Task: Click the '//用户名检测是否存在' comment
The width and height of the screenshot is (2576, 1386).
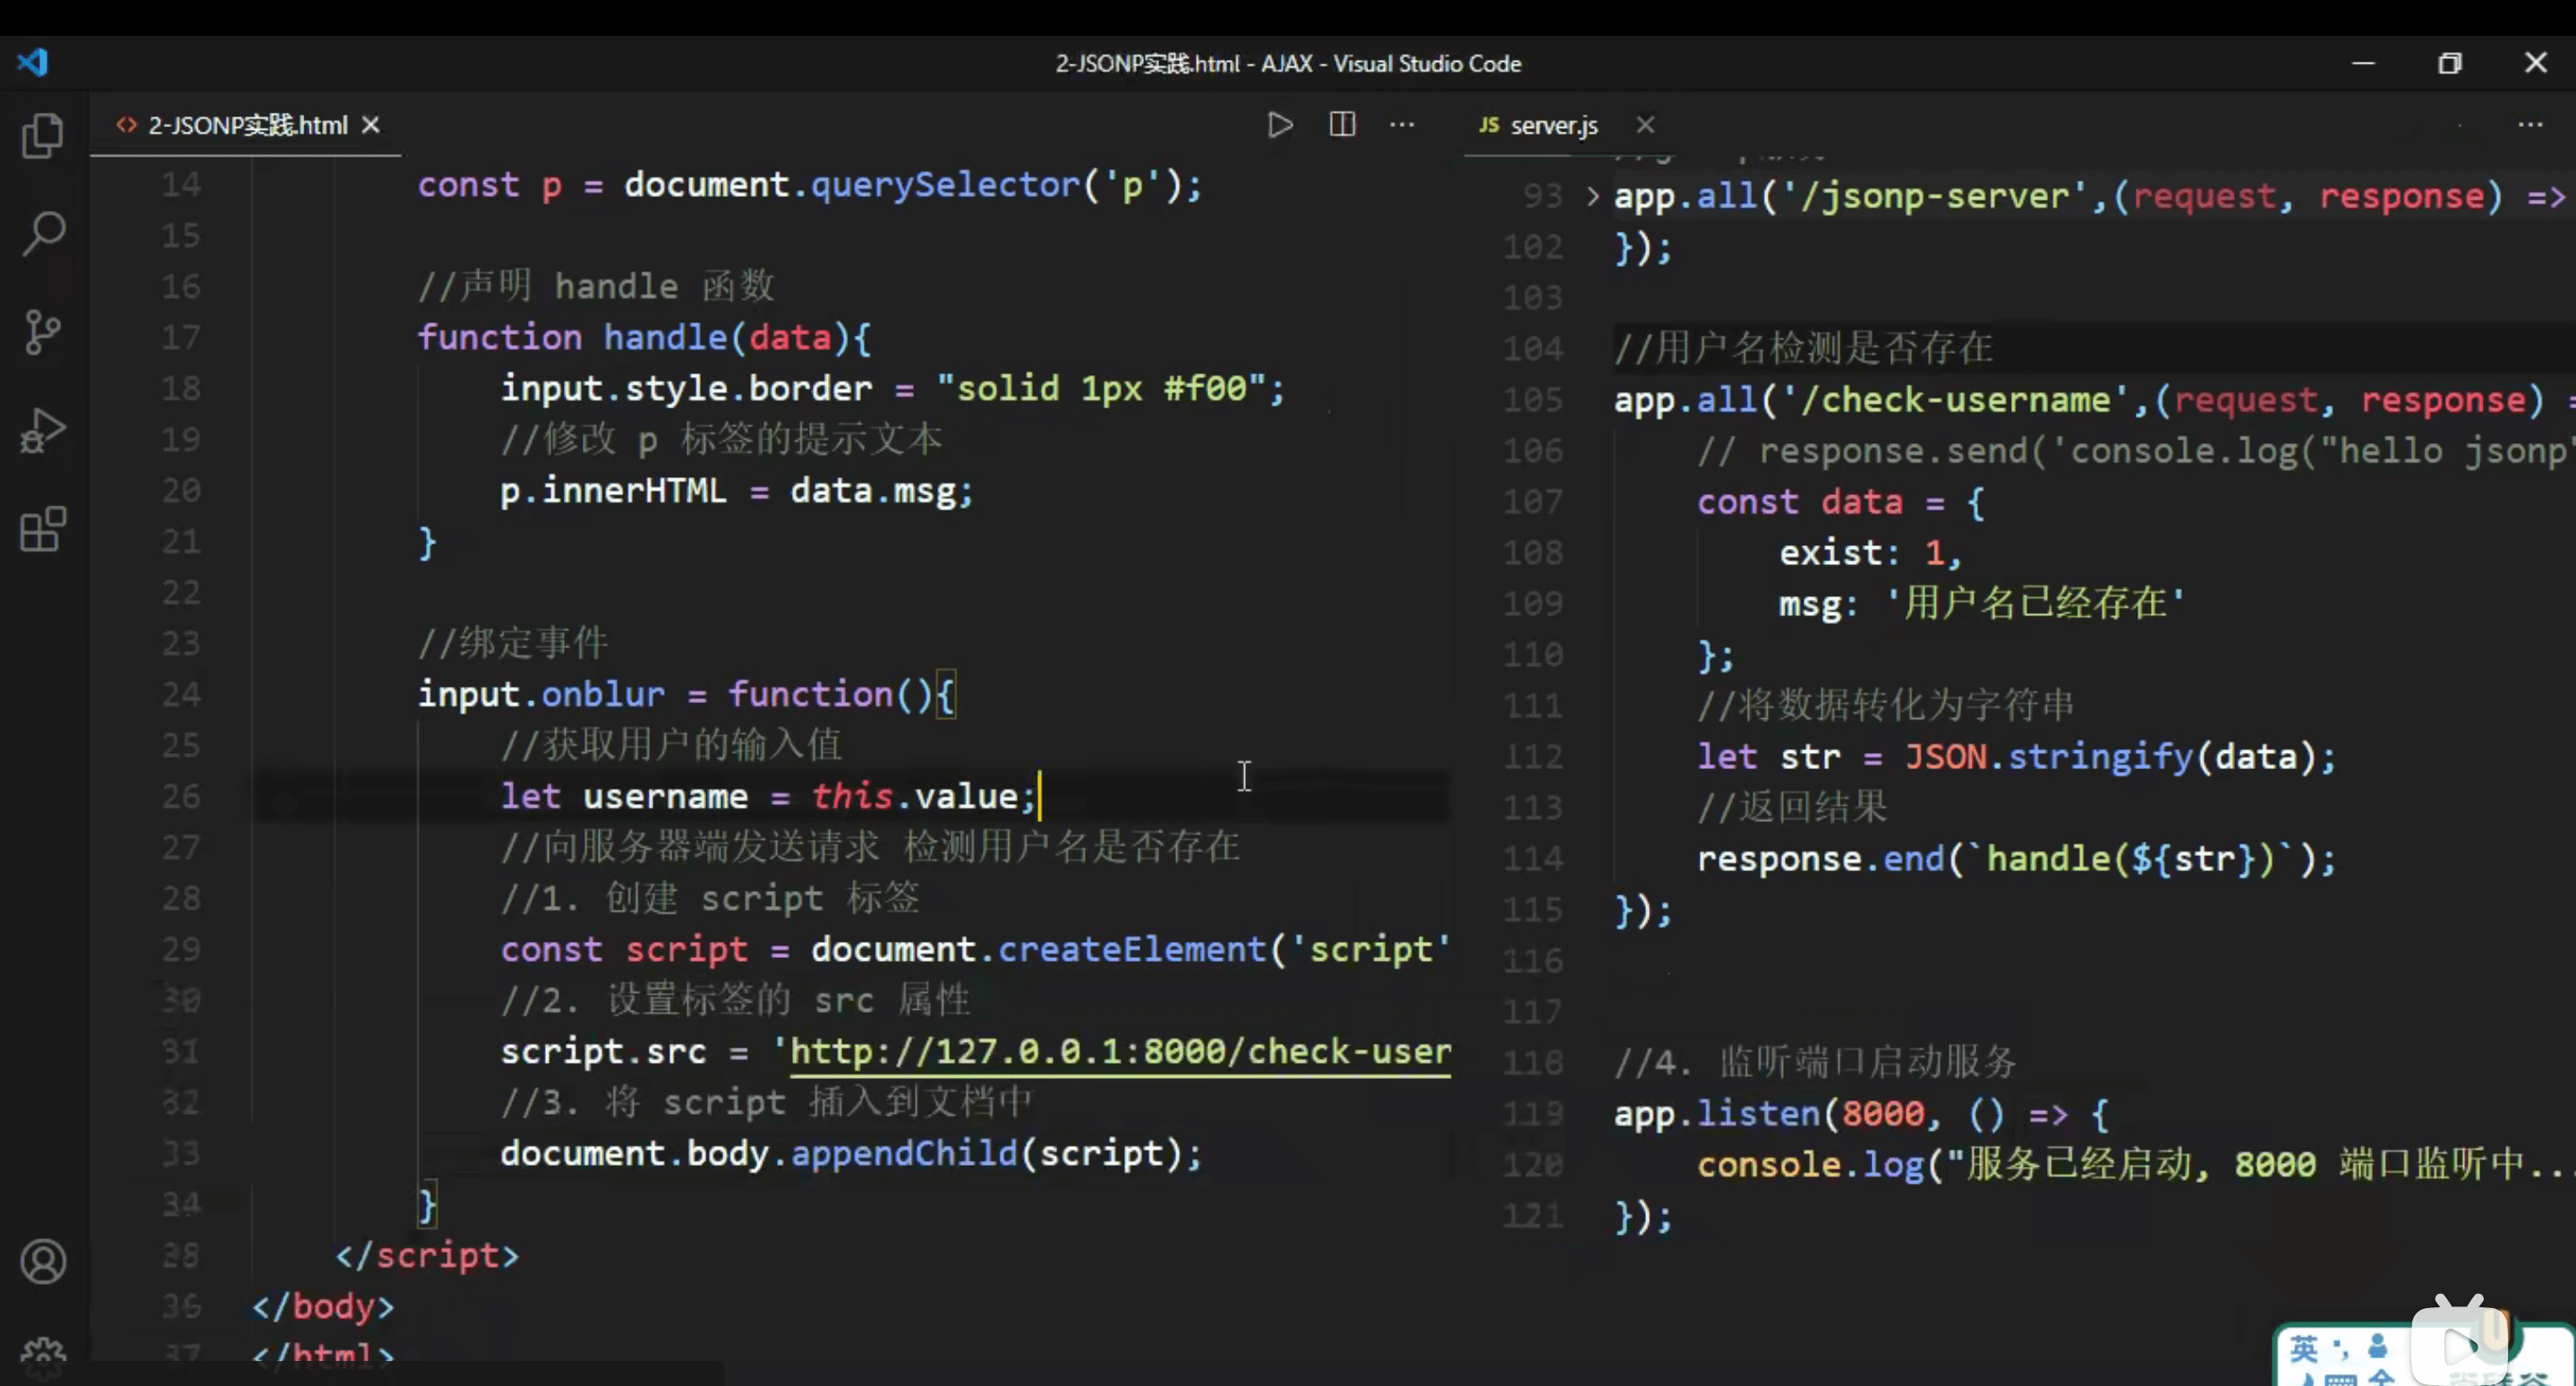Action: [x=1804, y=349]
